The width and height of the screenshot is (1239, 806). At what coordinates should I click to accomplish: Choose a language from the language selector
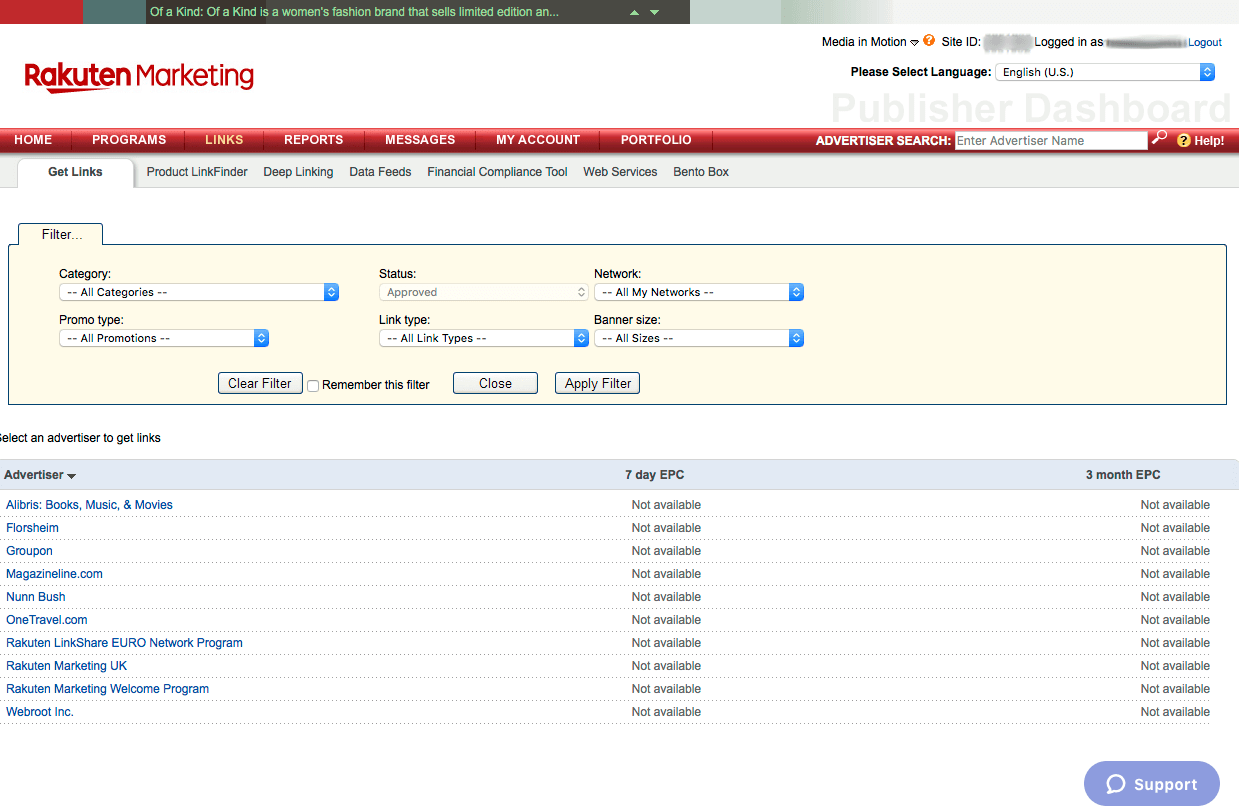click(x=1105, y=72)
